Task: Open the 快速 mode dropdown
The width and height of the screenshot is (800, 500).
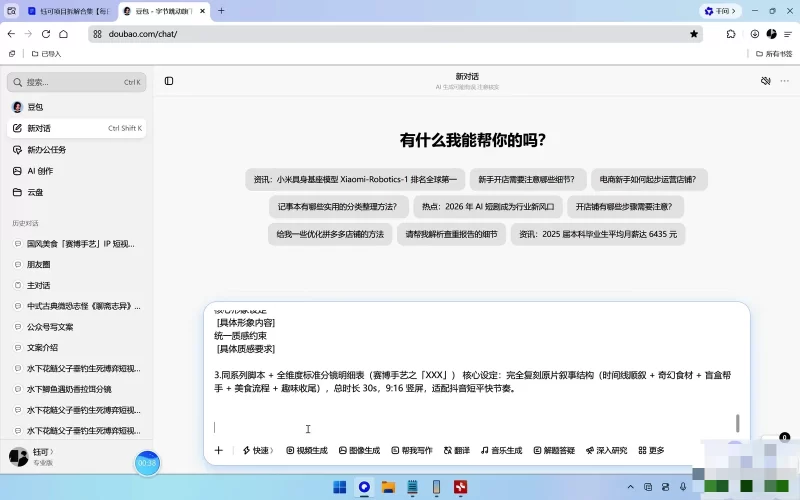Action: coord(258,451)
